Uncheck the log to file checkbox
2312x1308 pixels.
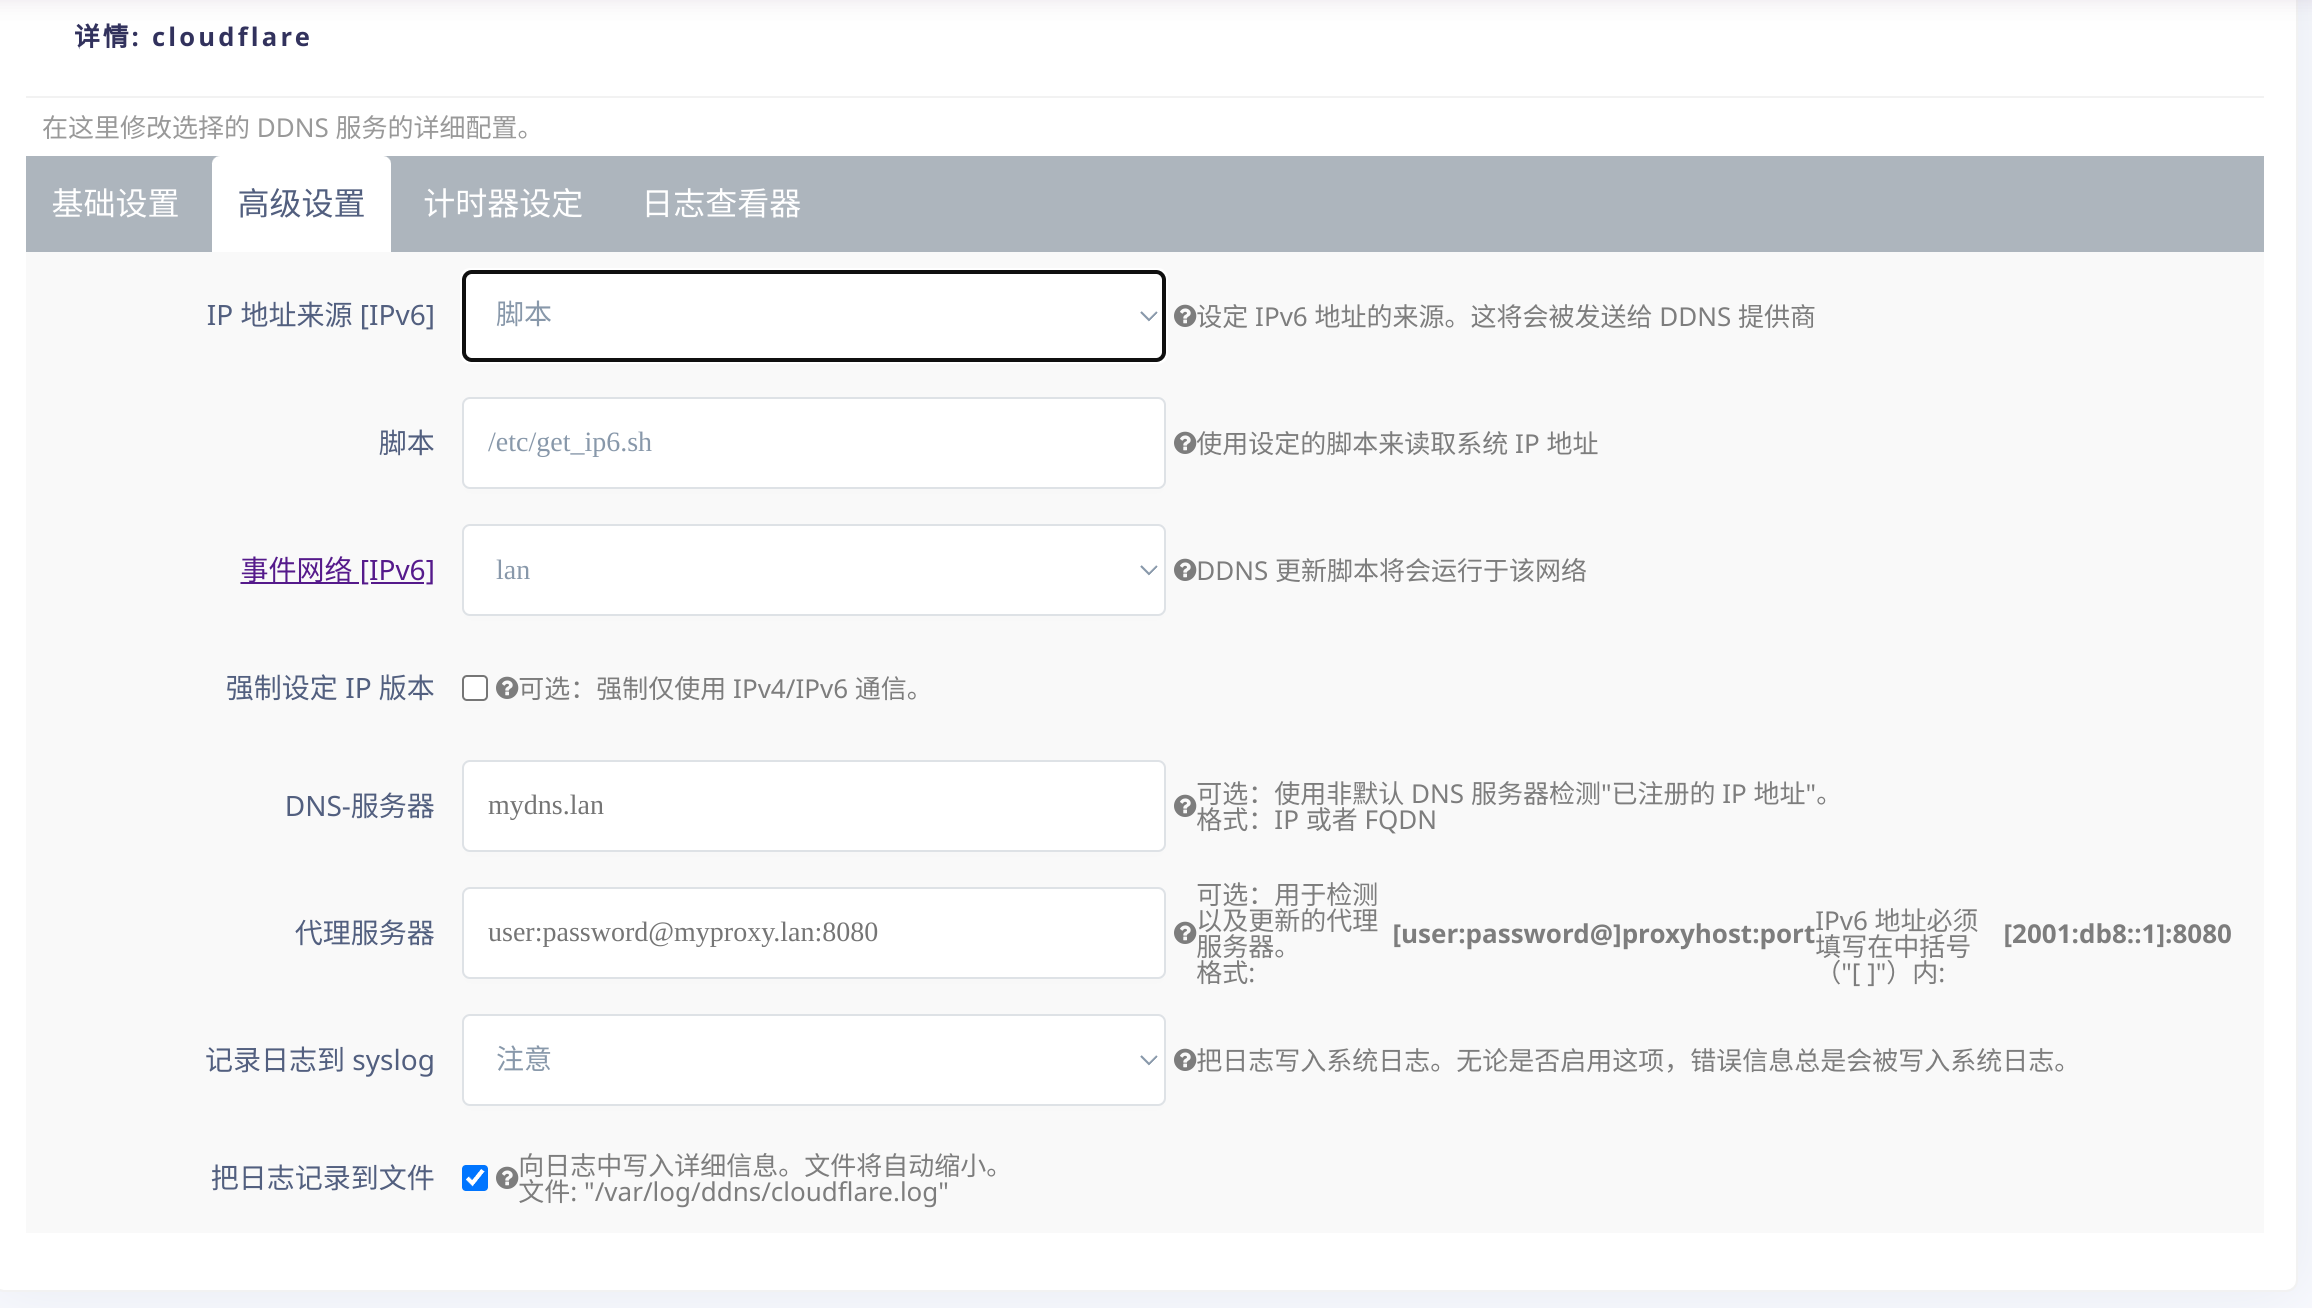475,1178
